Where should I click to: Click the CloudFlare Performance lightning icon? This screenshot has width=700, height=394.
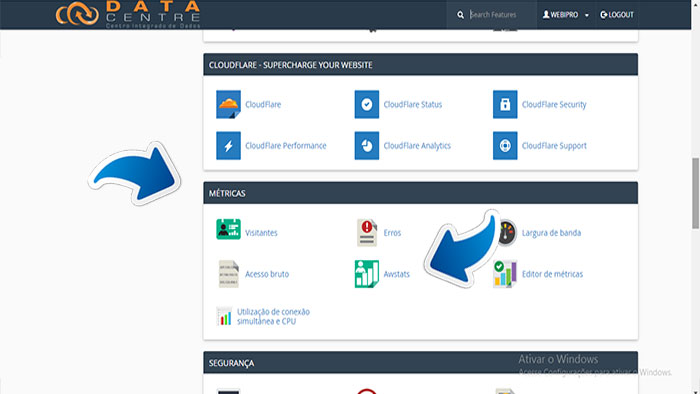coord(228,145)
